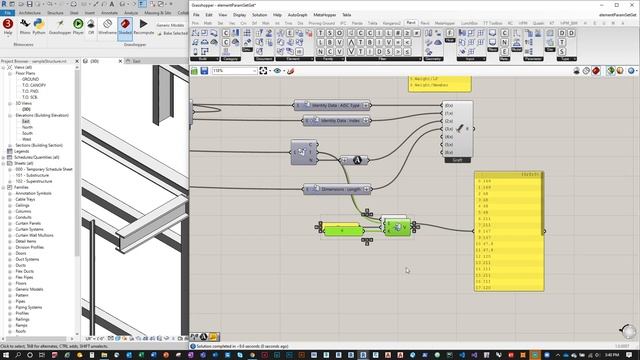Expand Sections (Building Section) node
The image size is (640, 360).
(x=10, y=145)
